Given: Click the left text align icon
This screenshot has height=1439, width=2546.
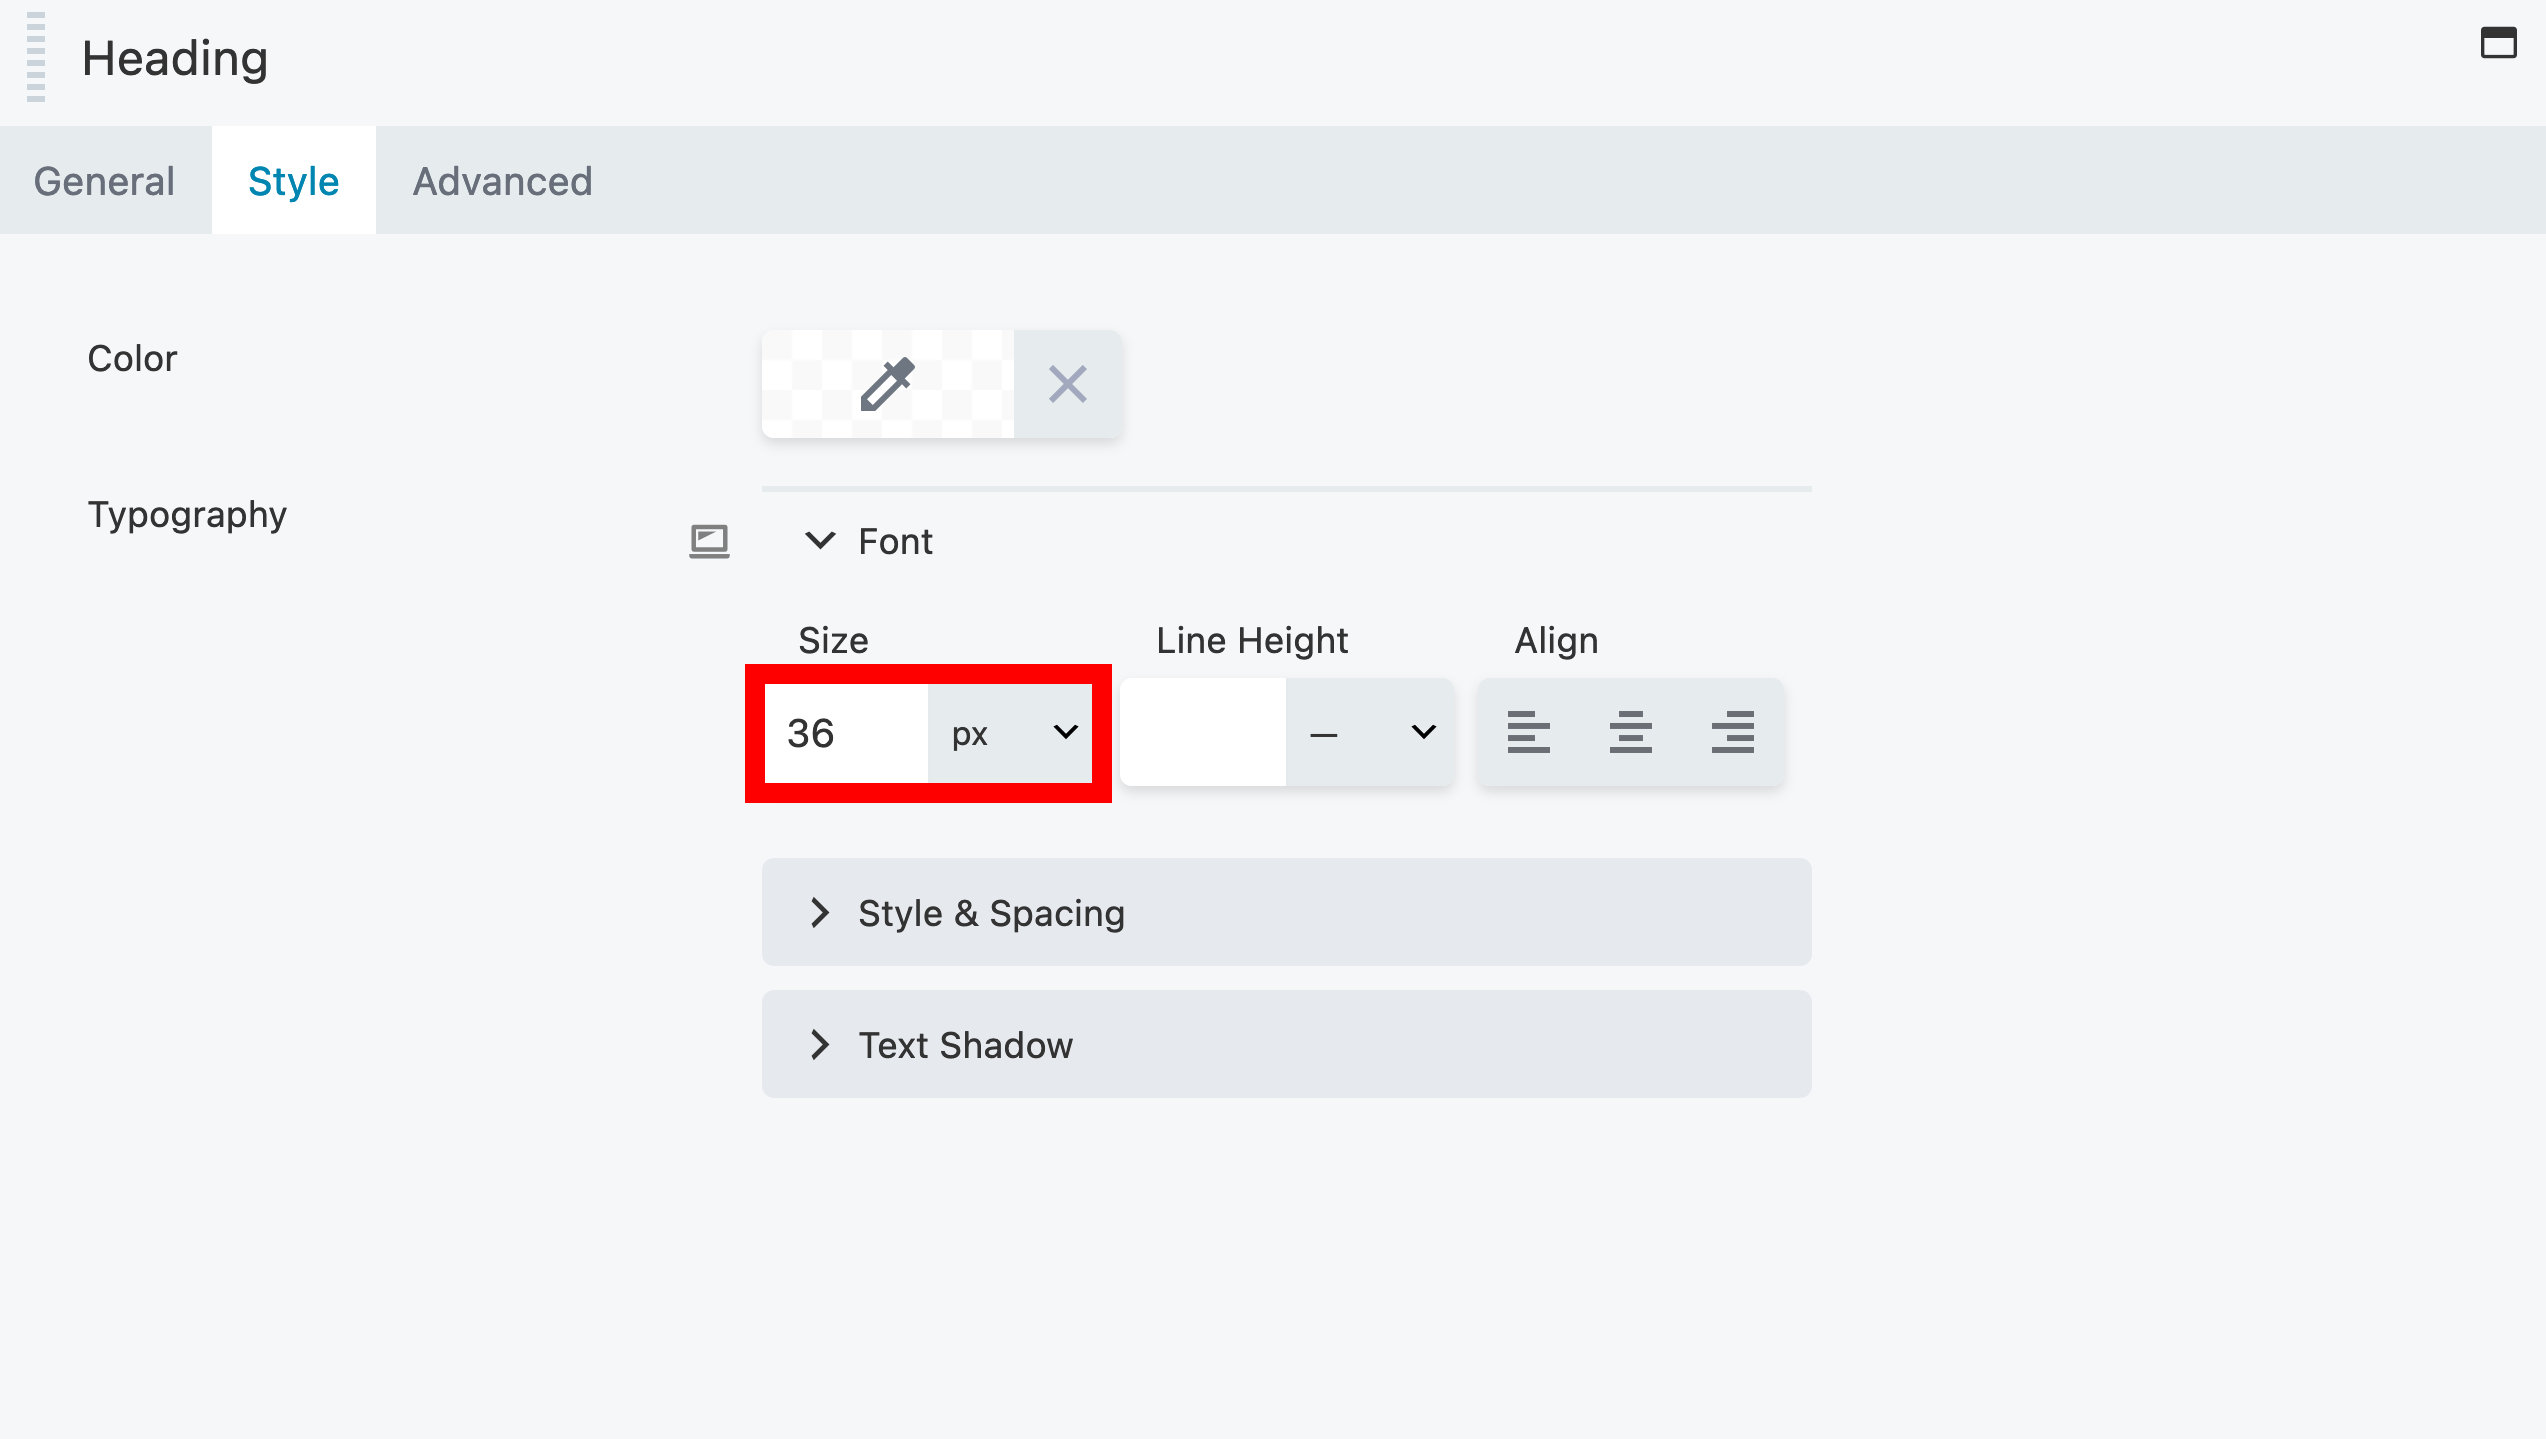Looking at the screenshot, I should tap(1525, 731).
